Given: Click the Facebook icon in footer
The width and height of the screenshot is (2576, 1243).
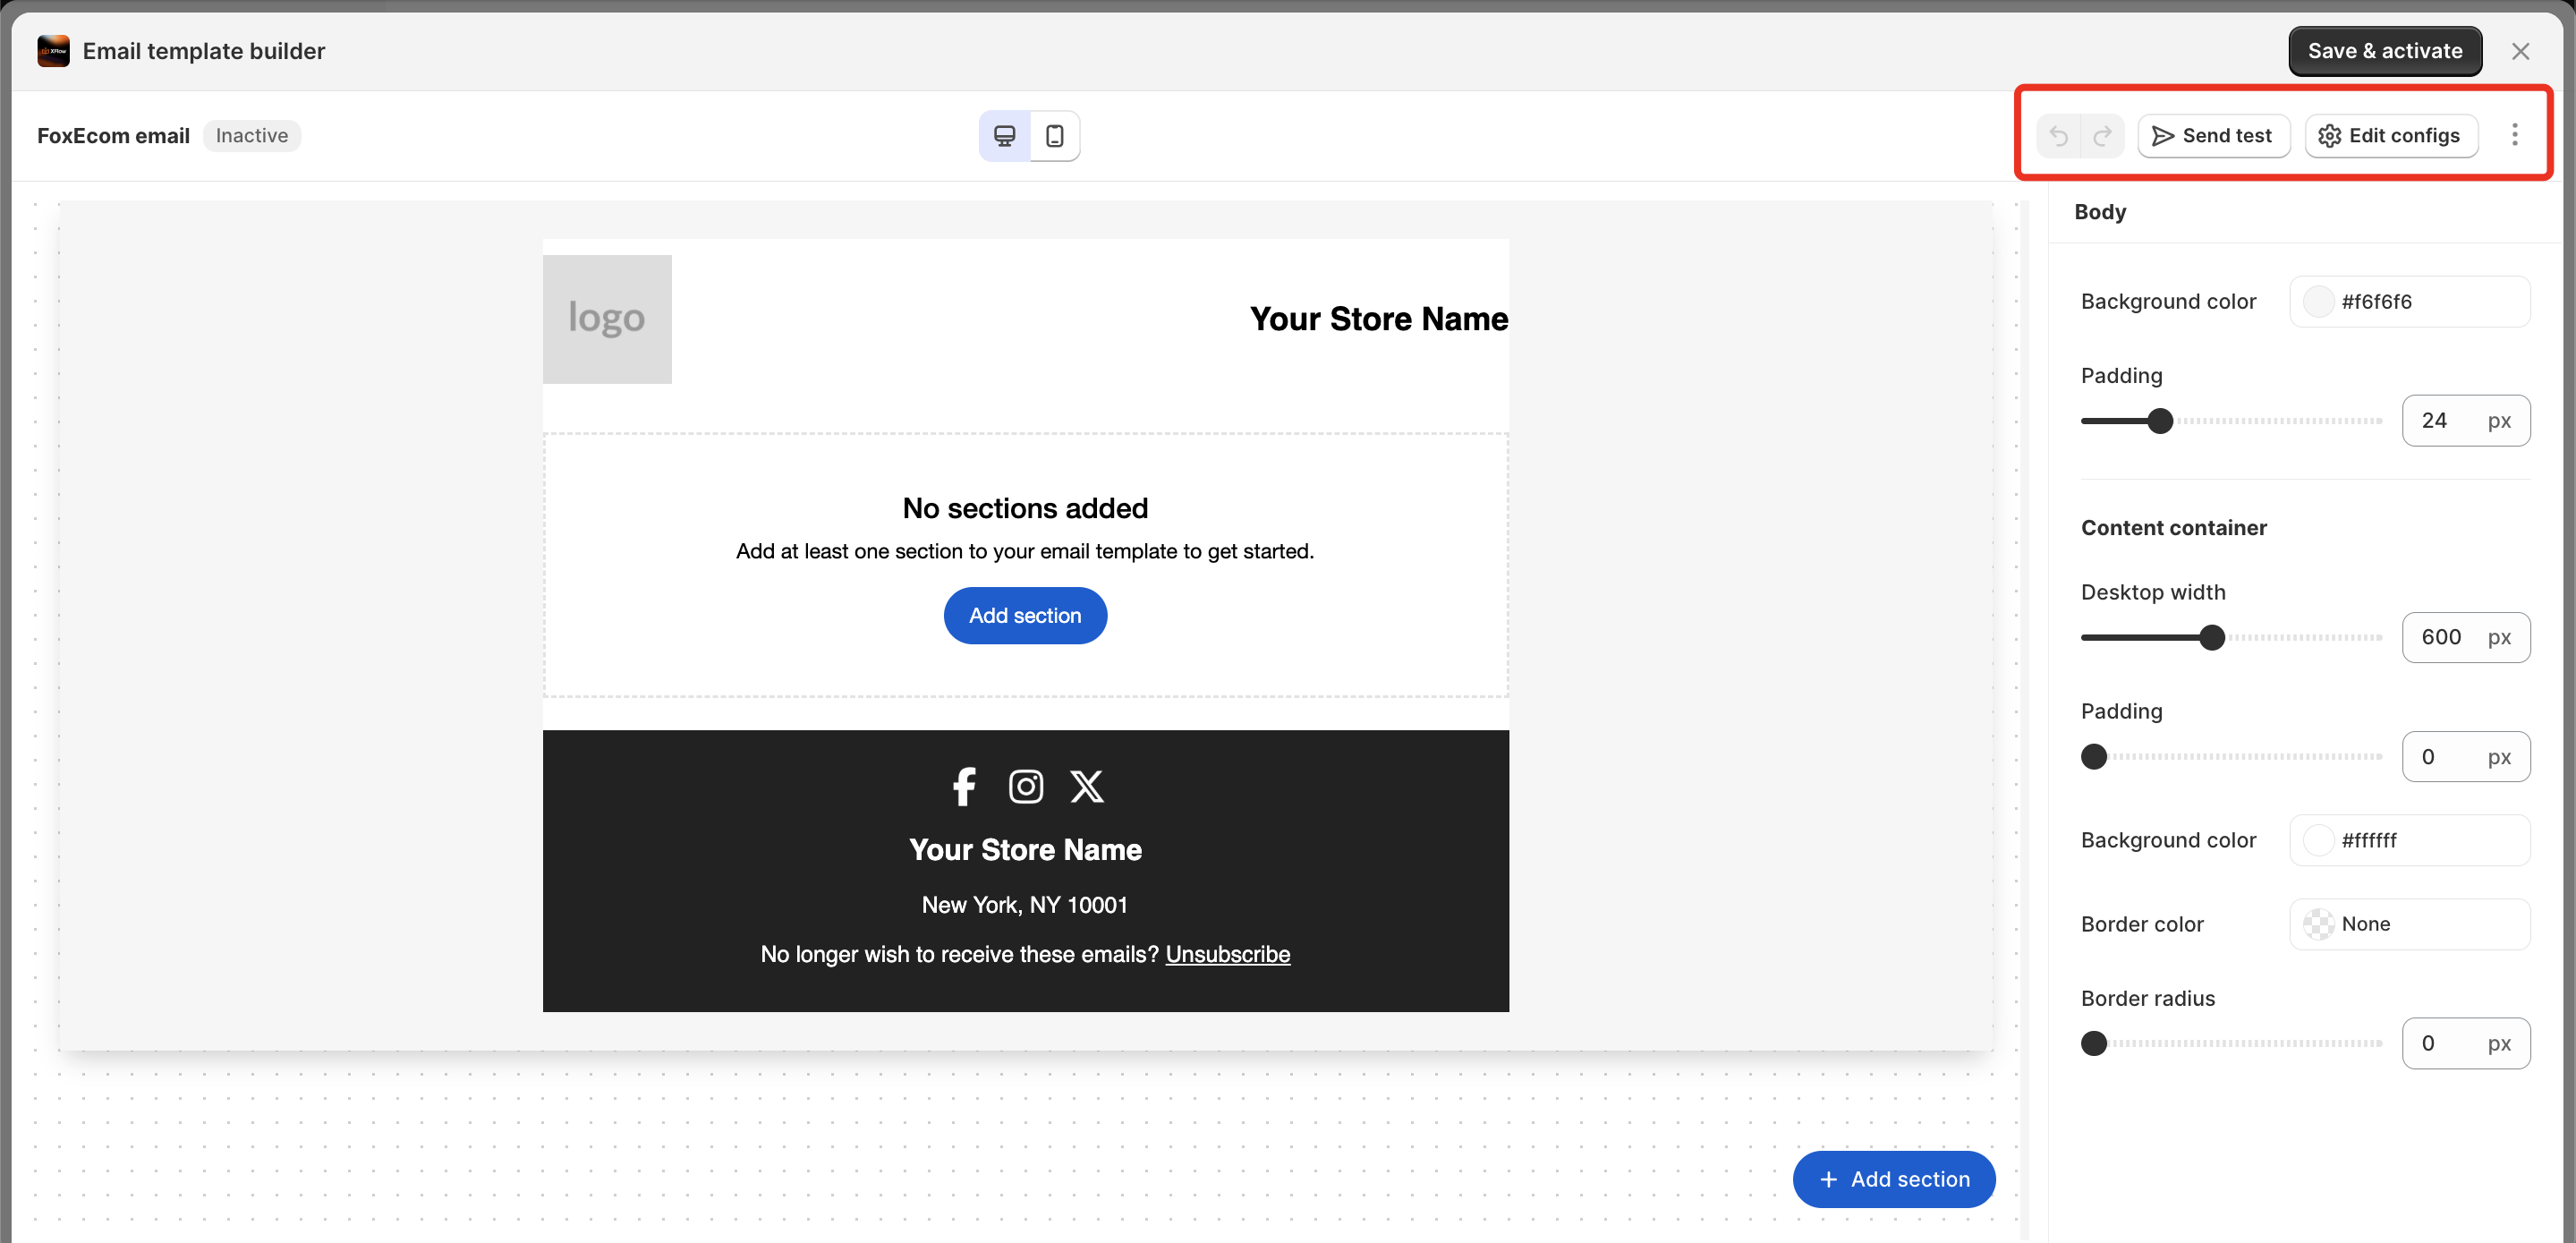Looking at the screenshot, I should tap(964, 786).
